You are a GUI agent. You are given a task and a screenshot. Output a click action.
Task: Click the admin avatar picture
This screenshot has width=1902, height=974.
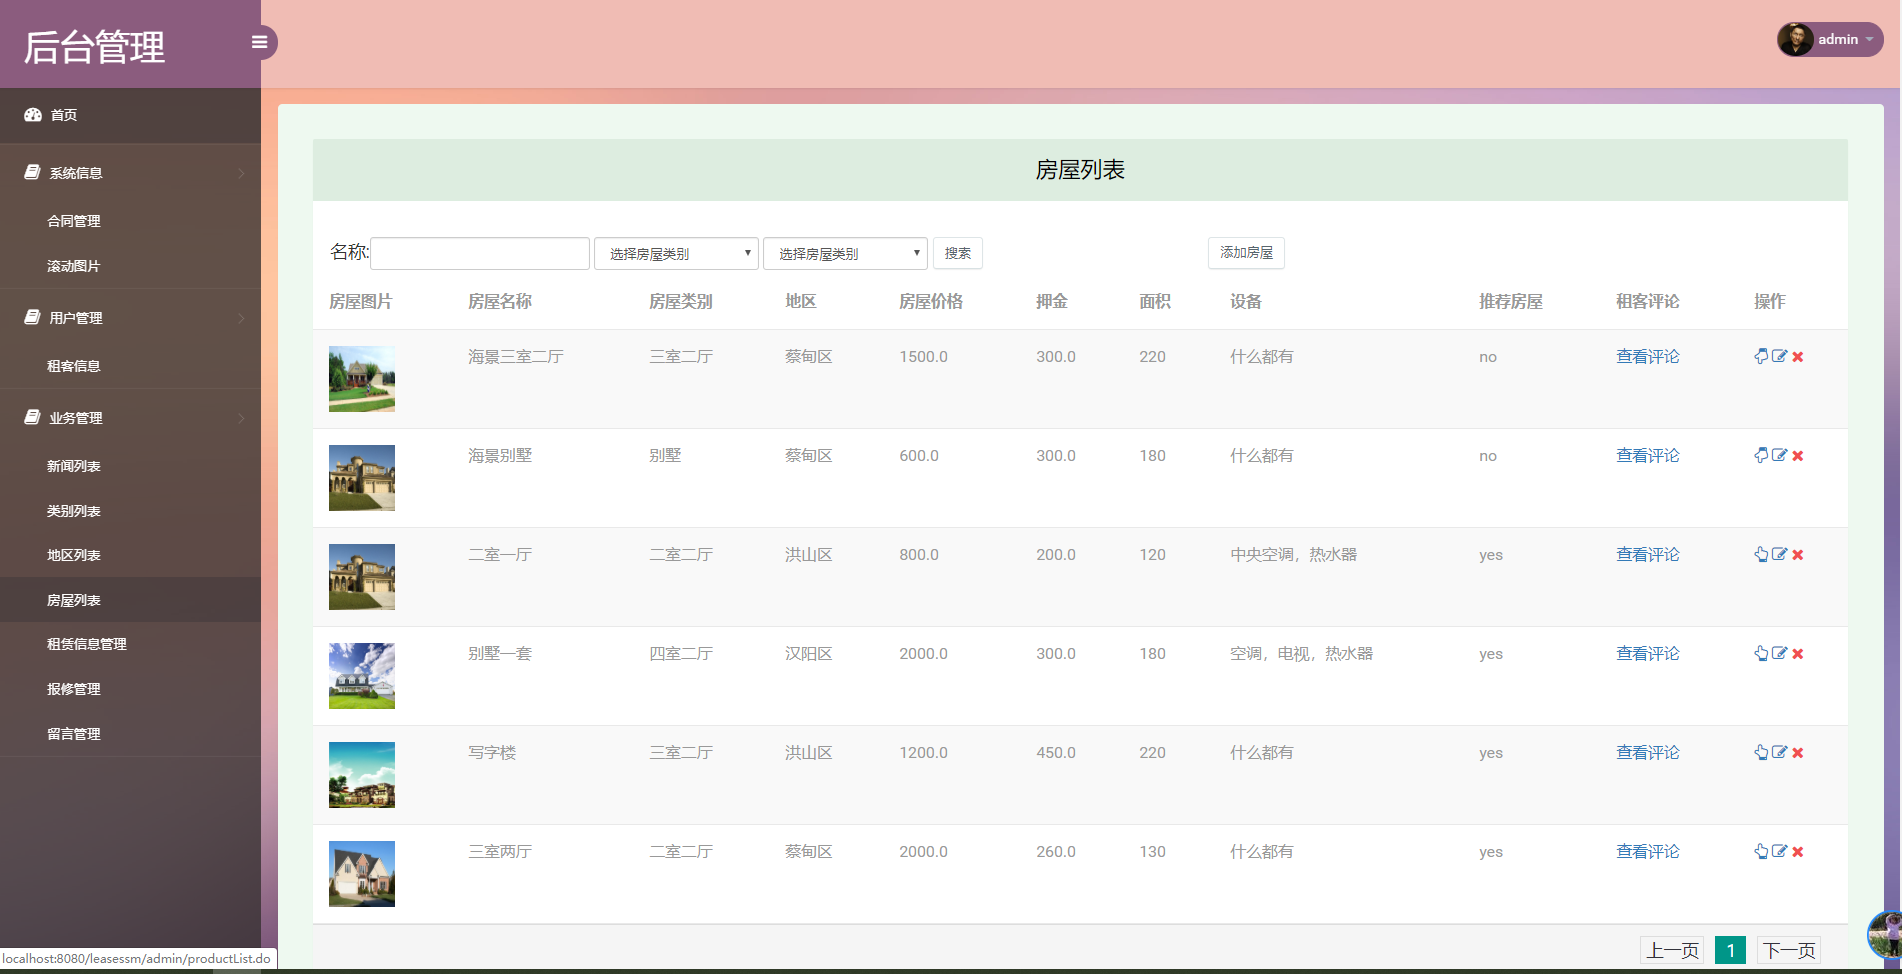pyautogui.click(x=1795, y=39)
